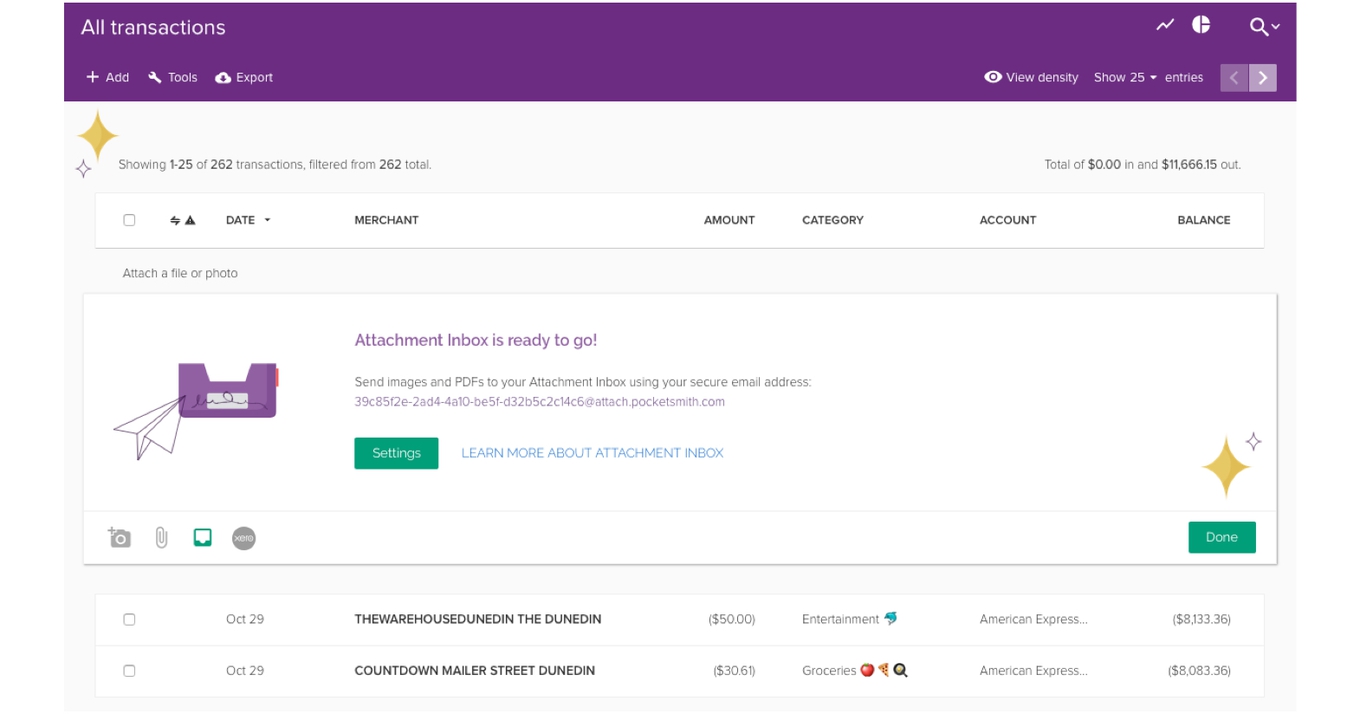
Task: Check the Warehouse Dunedin transaction checkbox
Action: click(129, 620)
